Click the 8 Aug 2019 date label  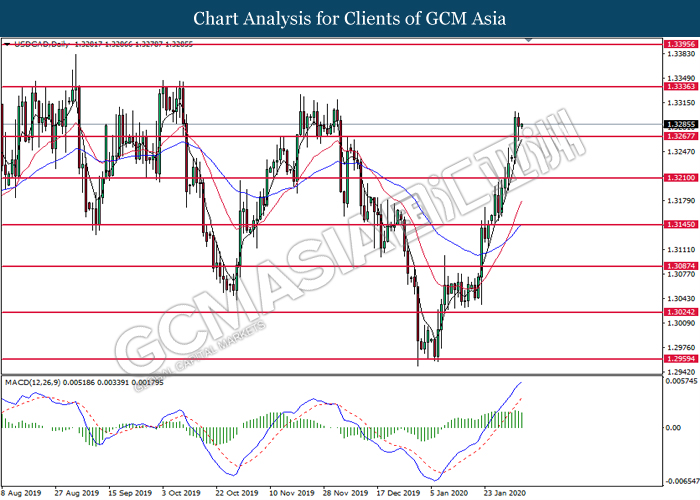point(22,493)
